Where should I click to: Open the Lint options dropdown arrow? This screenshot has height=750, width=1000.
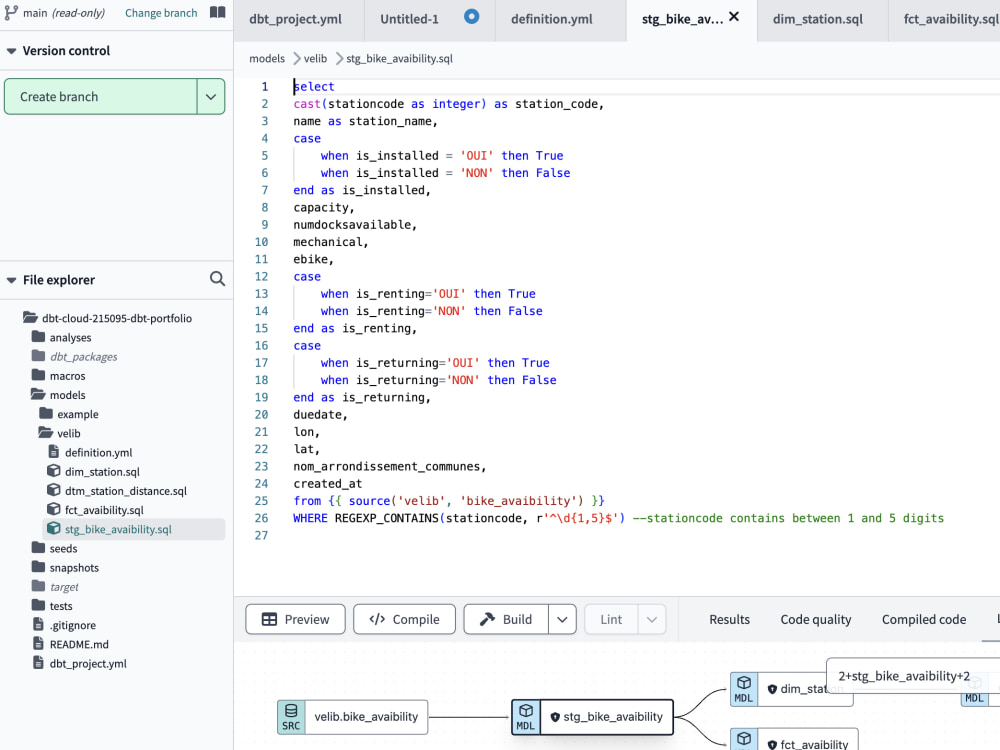click(652, 619)
